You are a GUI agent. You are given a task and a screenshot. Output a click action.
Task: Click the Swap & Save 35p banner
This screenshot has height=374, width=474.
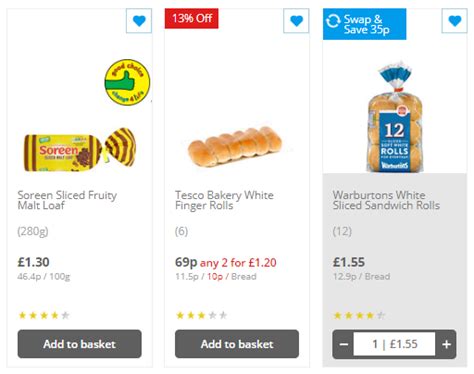365,24
